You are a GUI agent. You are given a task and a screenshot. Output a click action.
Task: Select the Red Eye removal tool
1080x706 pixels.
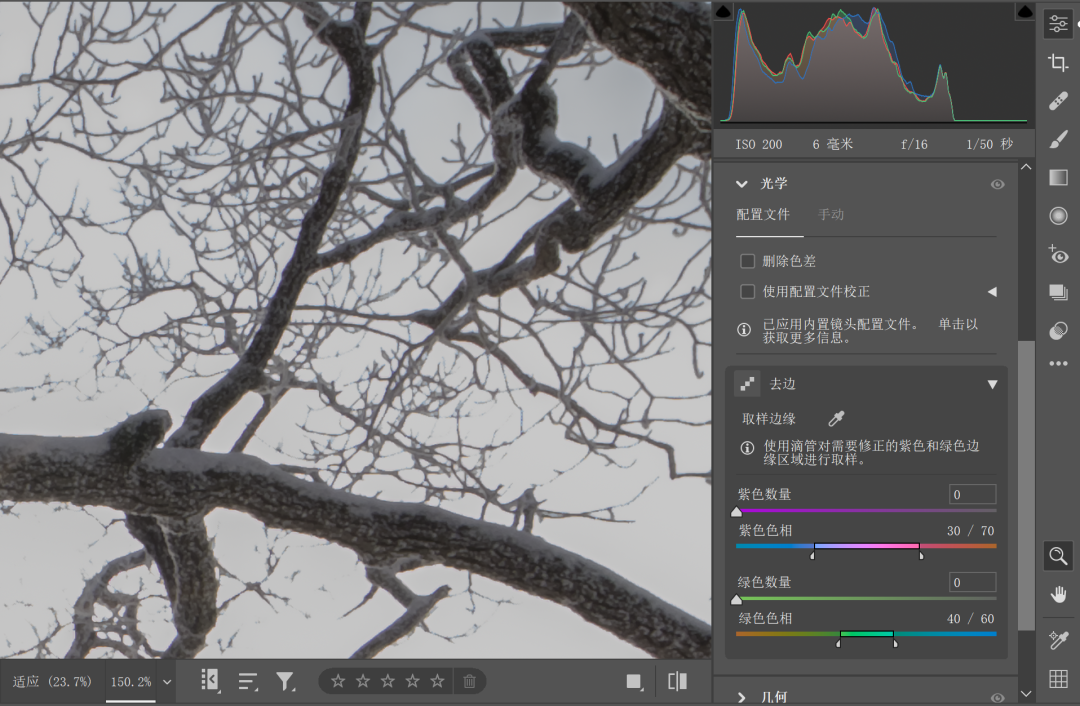1058,255
